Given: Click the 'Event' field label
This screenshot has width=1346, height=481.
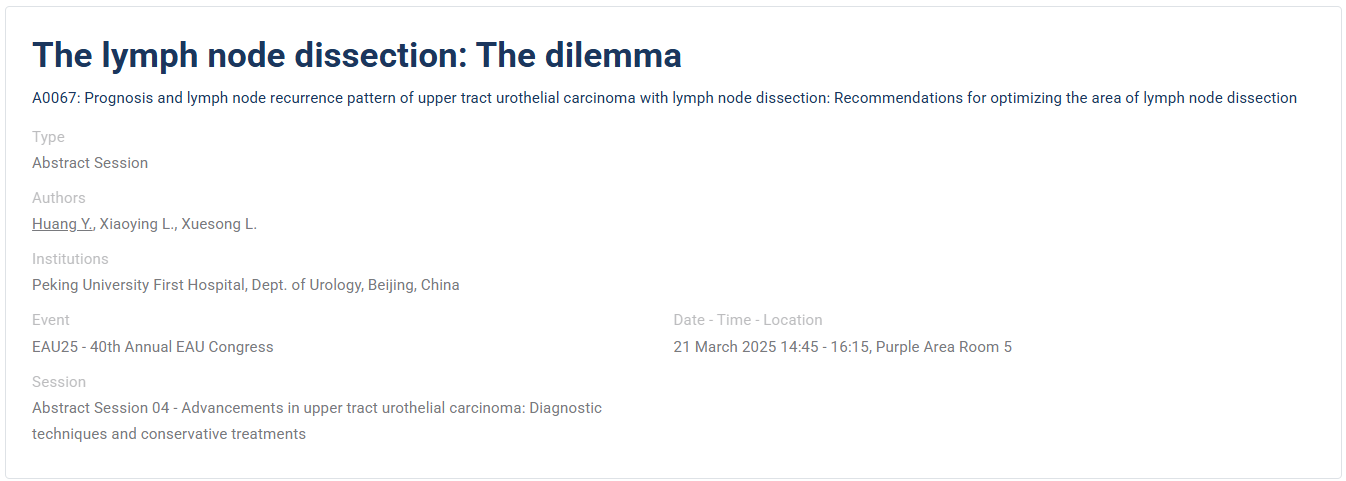Looking at the screenshot, I should point(51,320).
